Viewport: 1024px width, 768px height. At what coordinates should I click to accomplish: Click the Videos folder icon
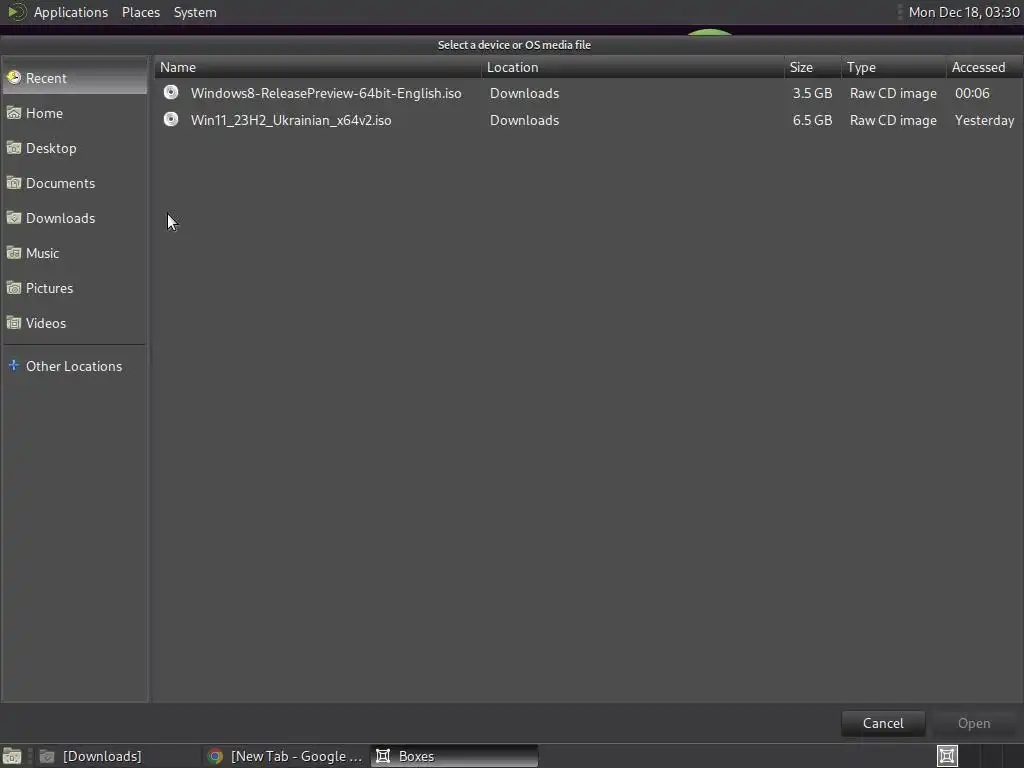pos(14,323)
